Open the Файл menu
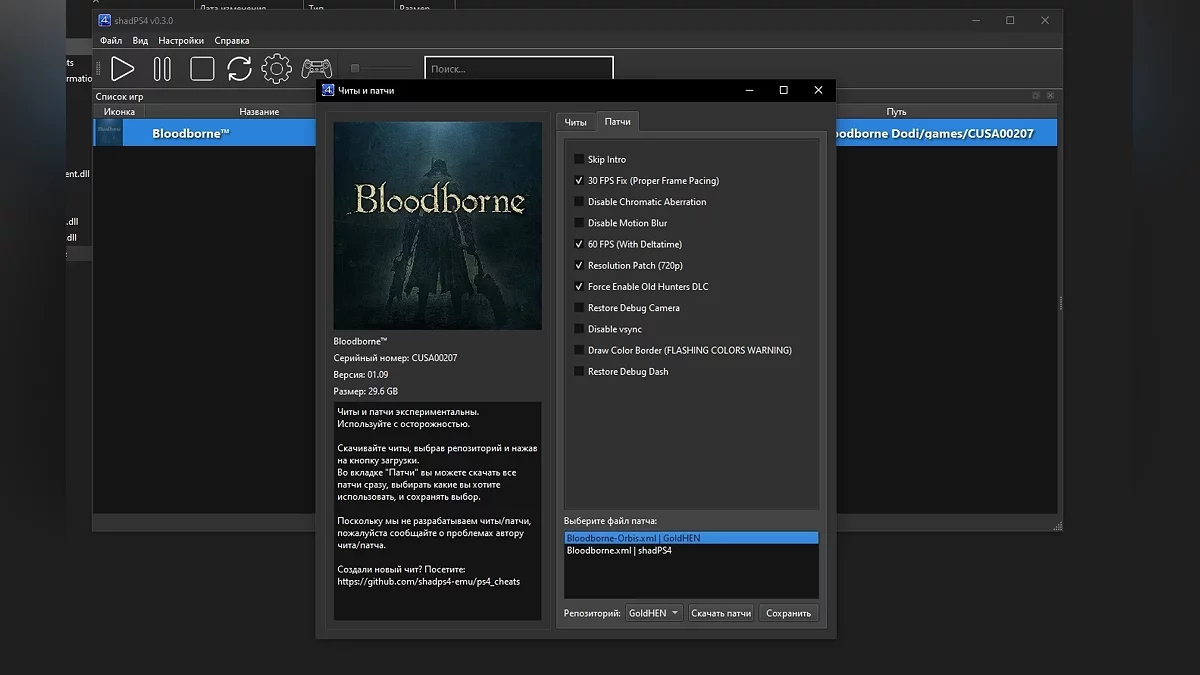This screenshot has height=675, width=1200. 111,41
